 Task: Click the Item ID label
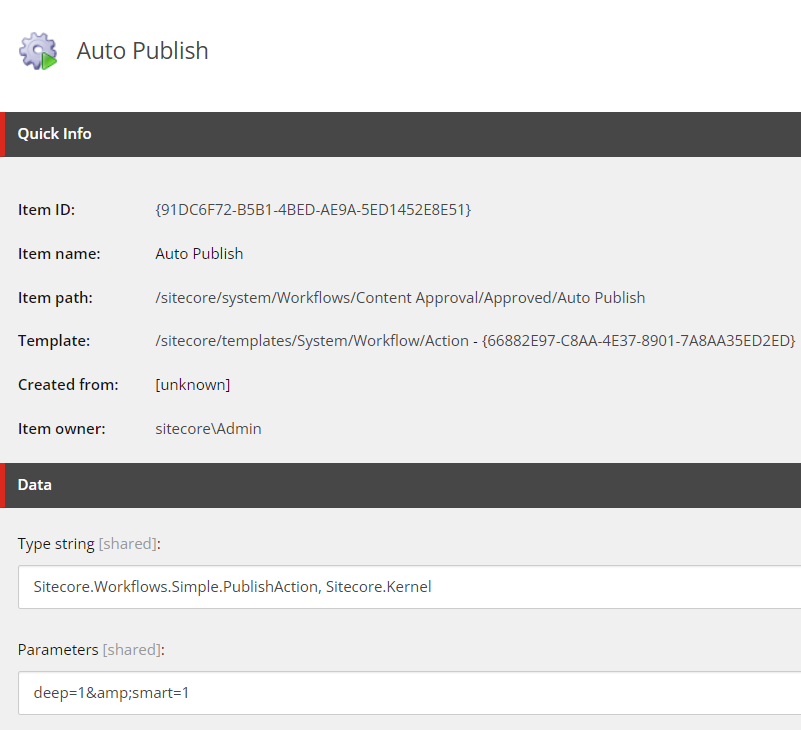click(x=46, y=210)
